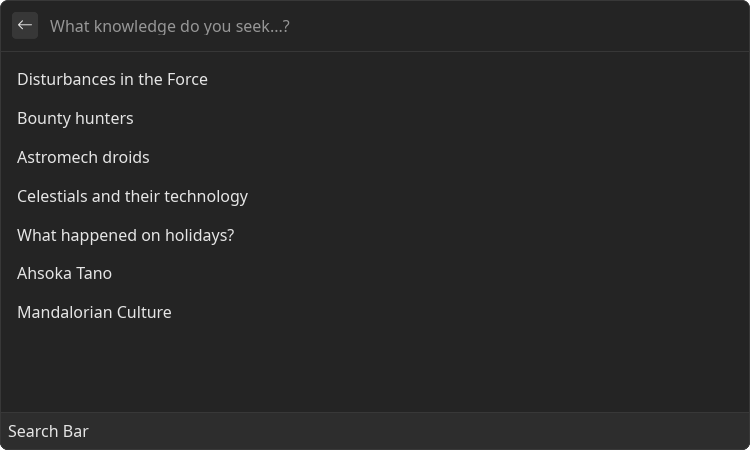Select the suggestion mentioning technology

[x=375, y=197]
